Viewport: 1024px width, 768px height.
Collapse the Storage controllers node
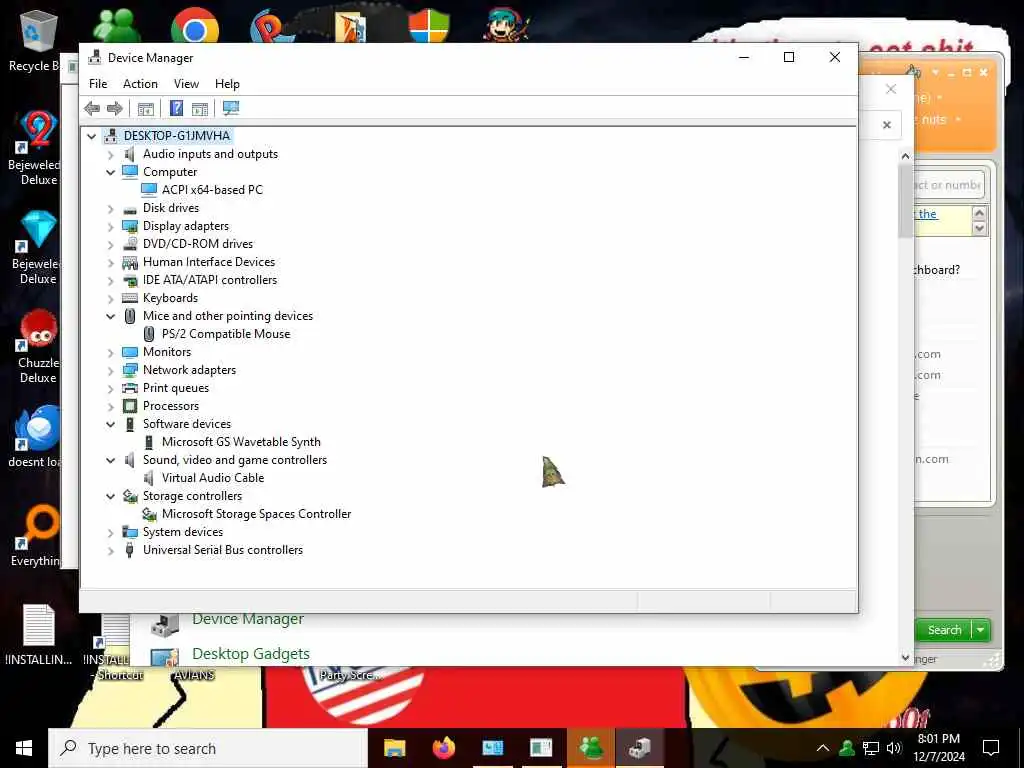(x=110, y=496)
